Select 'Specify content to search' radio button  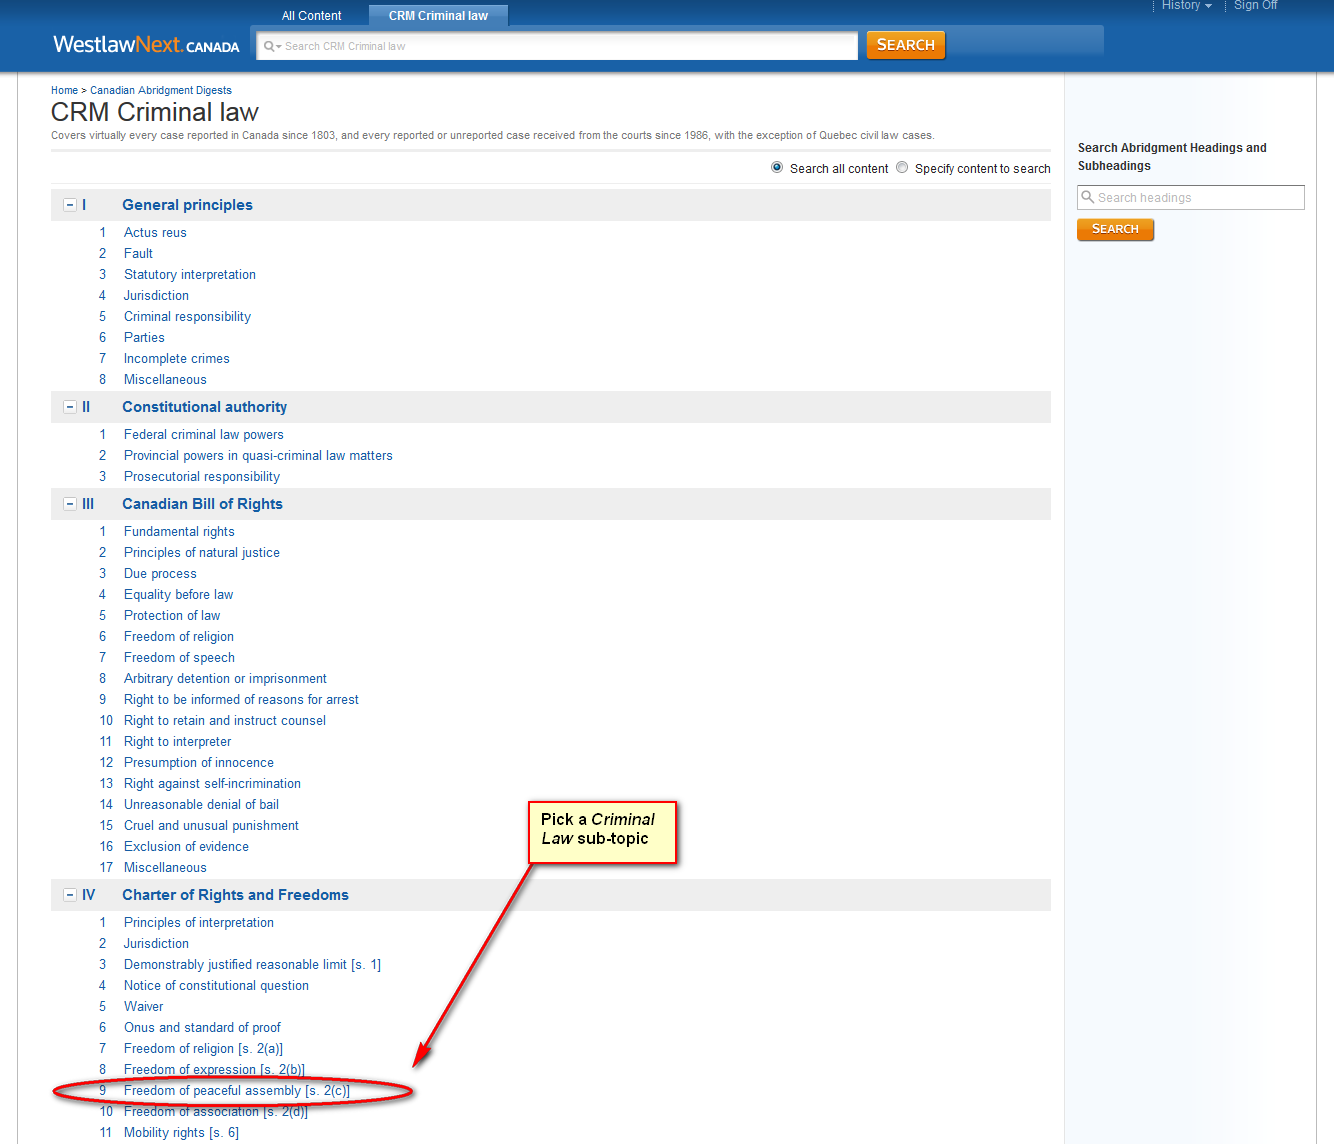[x=902, y=168]
